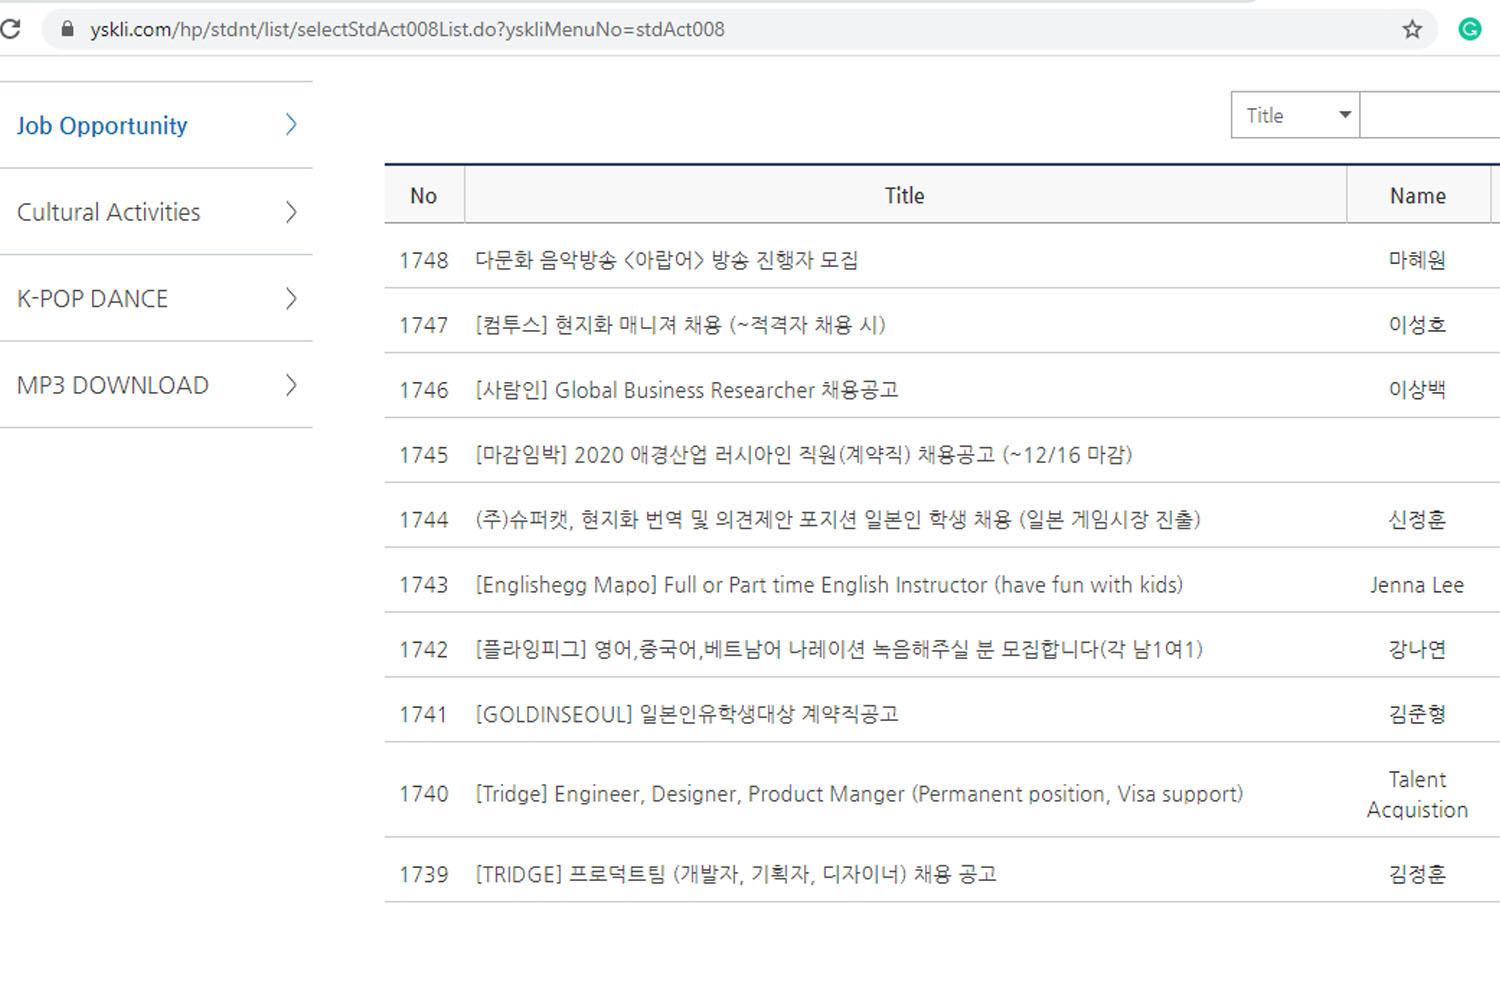This screenshot has width=1500, height=1000.
Task: Click the chevron next to Job Opportunity
Action: (x=291, y=125)
